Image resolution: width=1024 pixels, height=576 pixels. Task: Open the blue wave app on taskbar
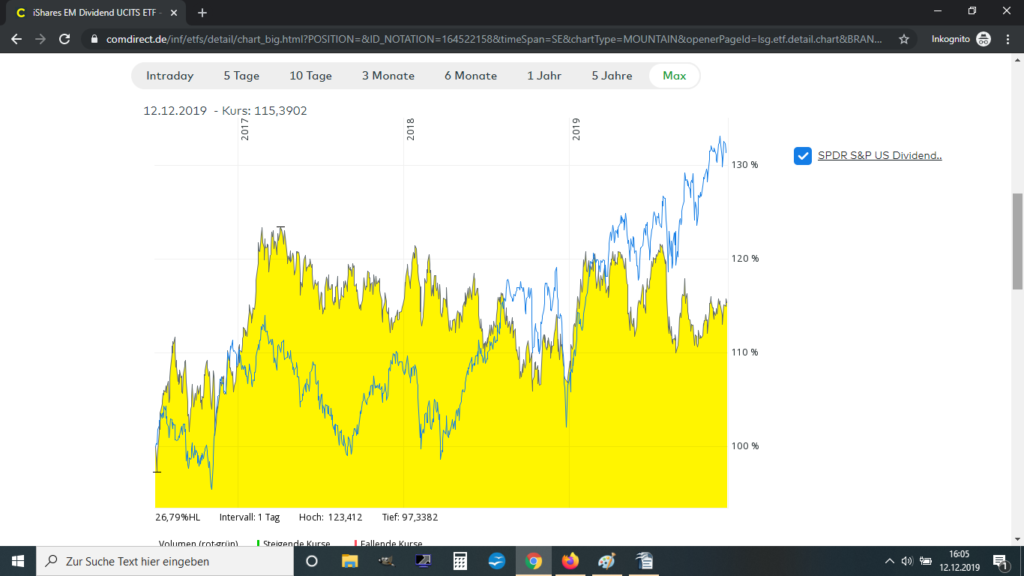[496, 561]
